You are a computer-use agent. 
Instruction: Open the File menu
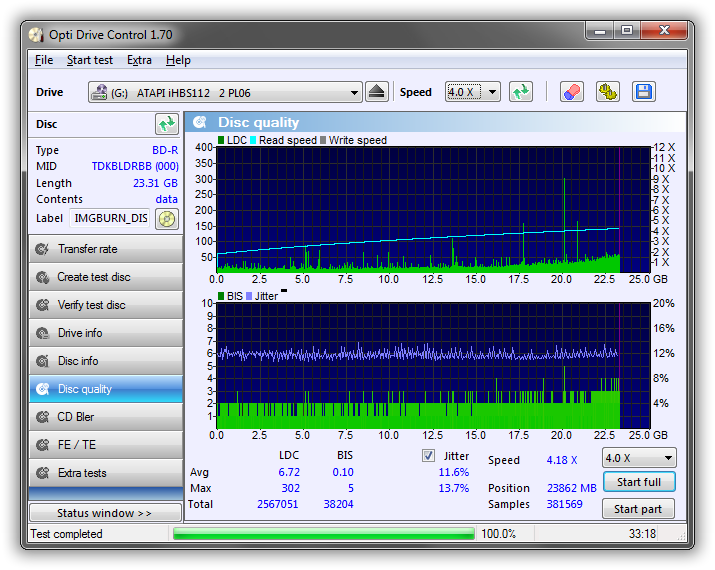[44, 60]
